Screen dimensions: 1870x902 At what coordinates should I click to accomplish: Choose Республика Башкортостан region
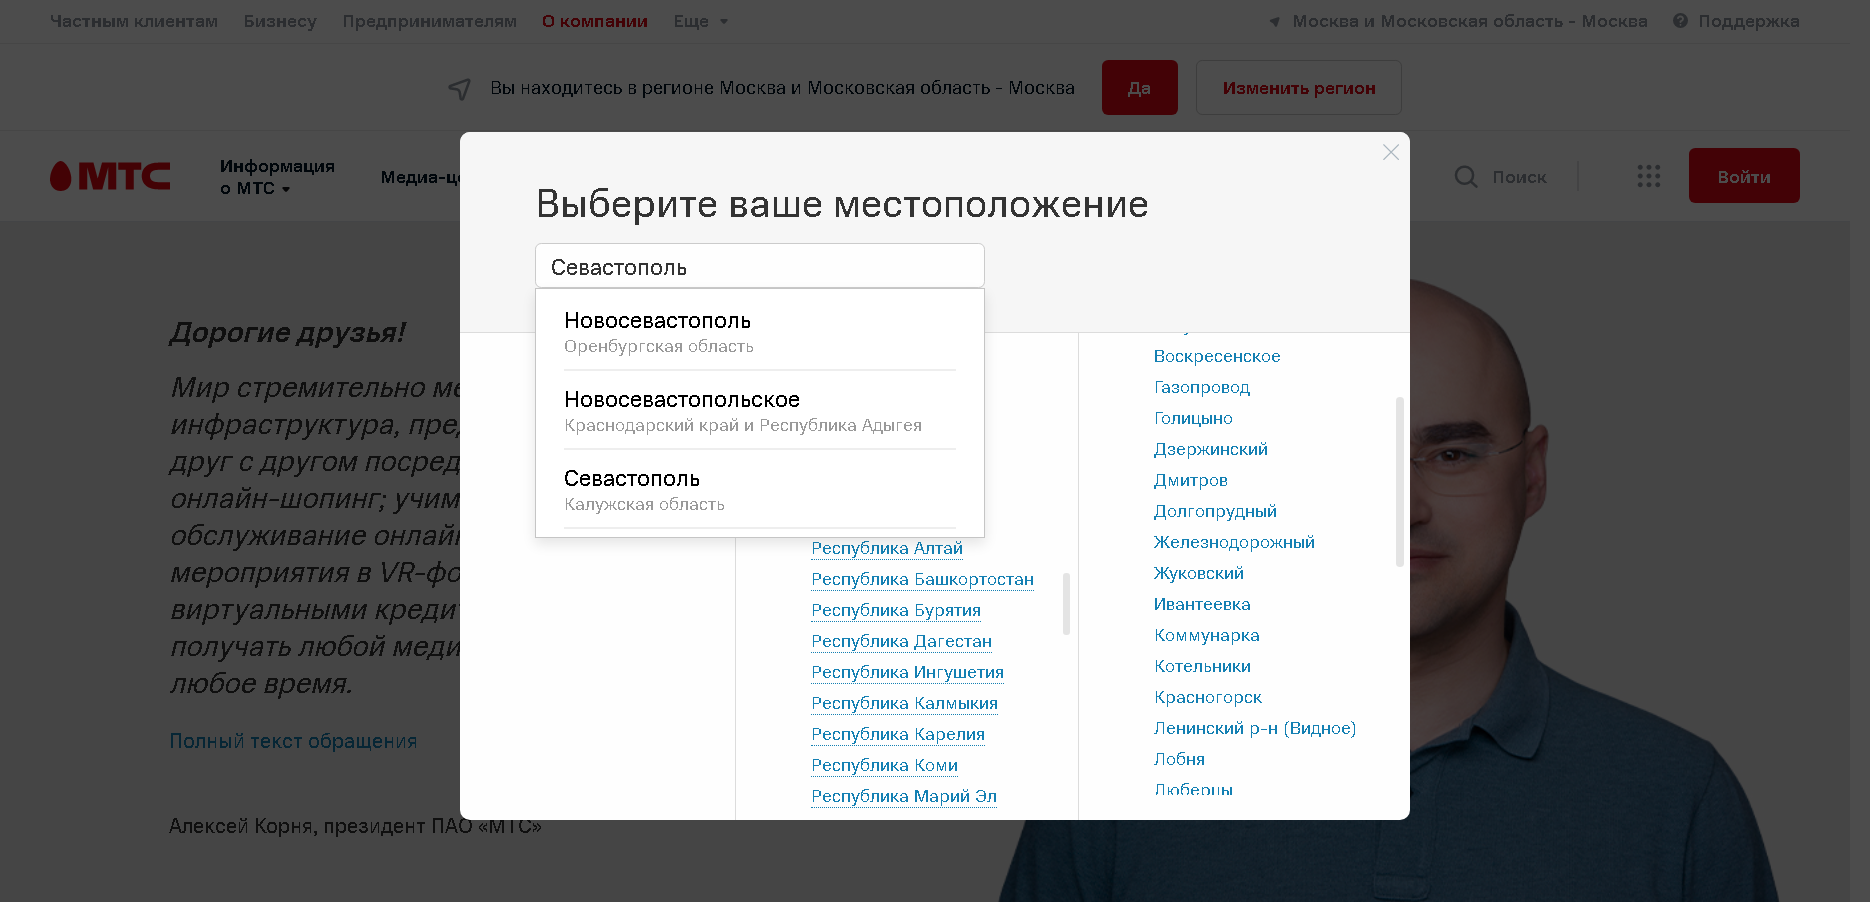pyautogui.click(x=922, y=579)
